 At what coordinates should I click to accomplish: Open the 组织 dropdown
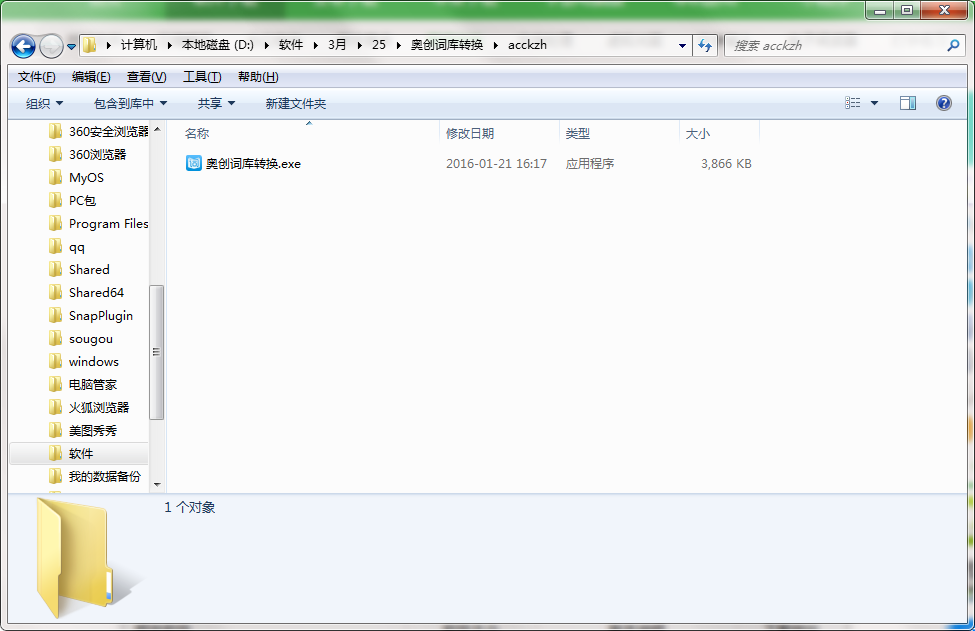(x=44, y=103)
